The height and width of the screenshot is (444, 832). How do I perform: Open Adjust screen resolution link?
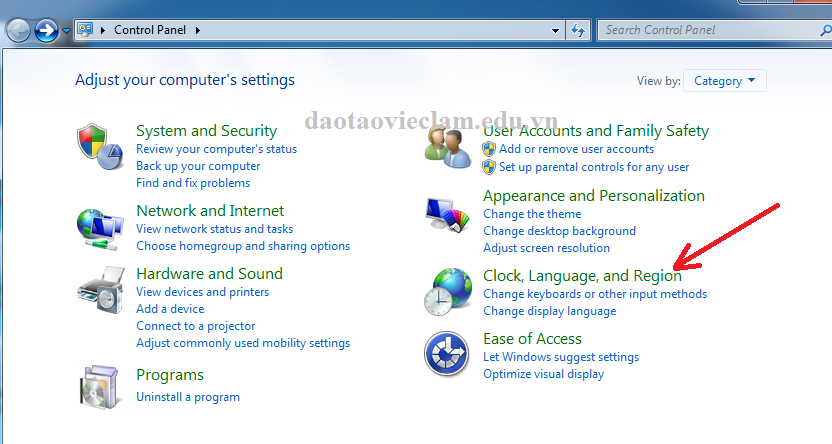click(546, 248)
